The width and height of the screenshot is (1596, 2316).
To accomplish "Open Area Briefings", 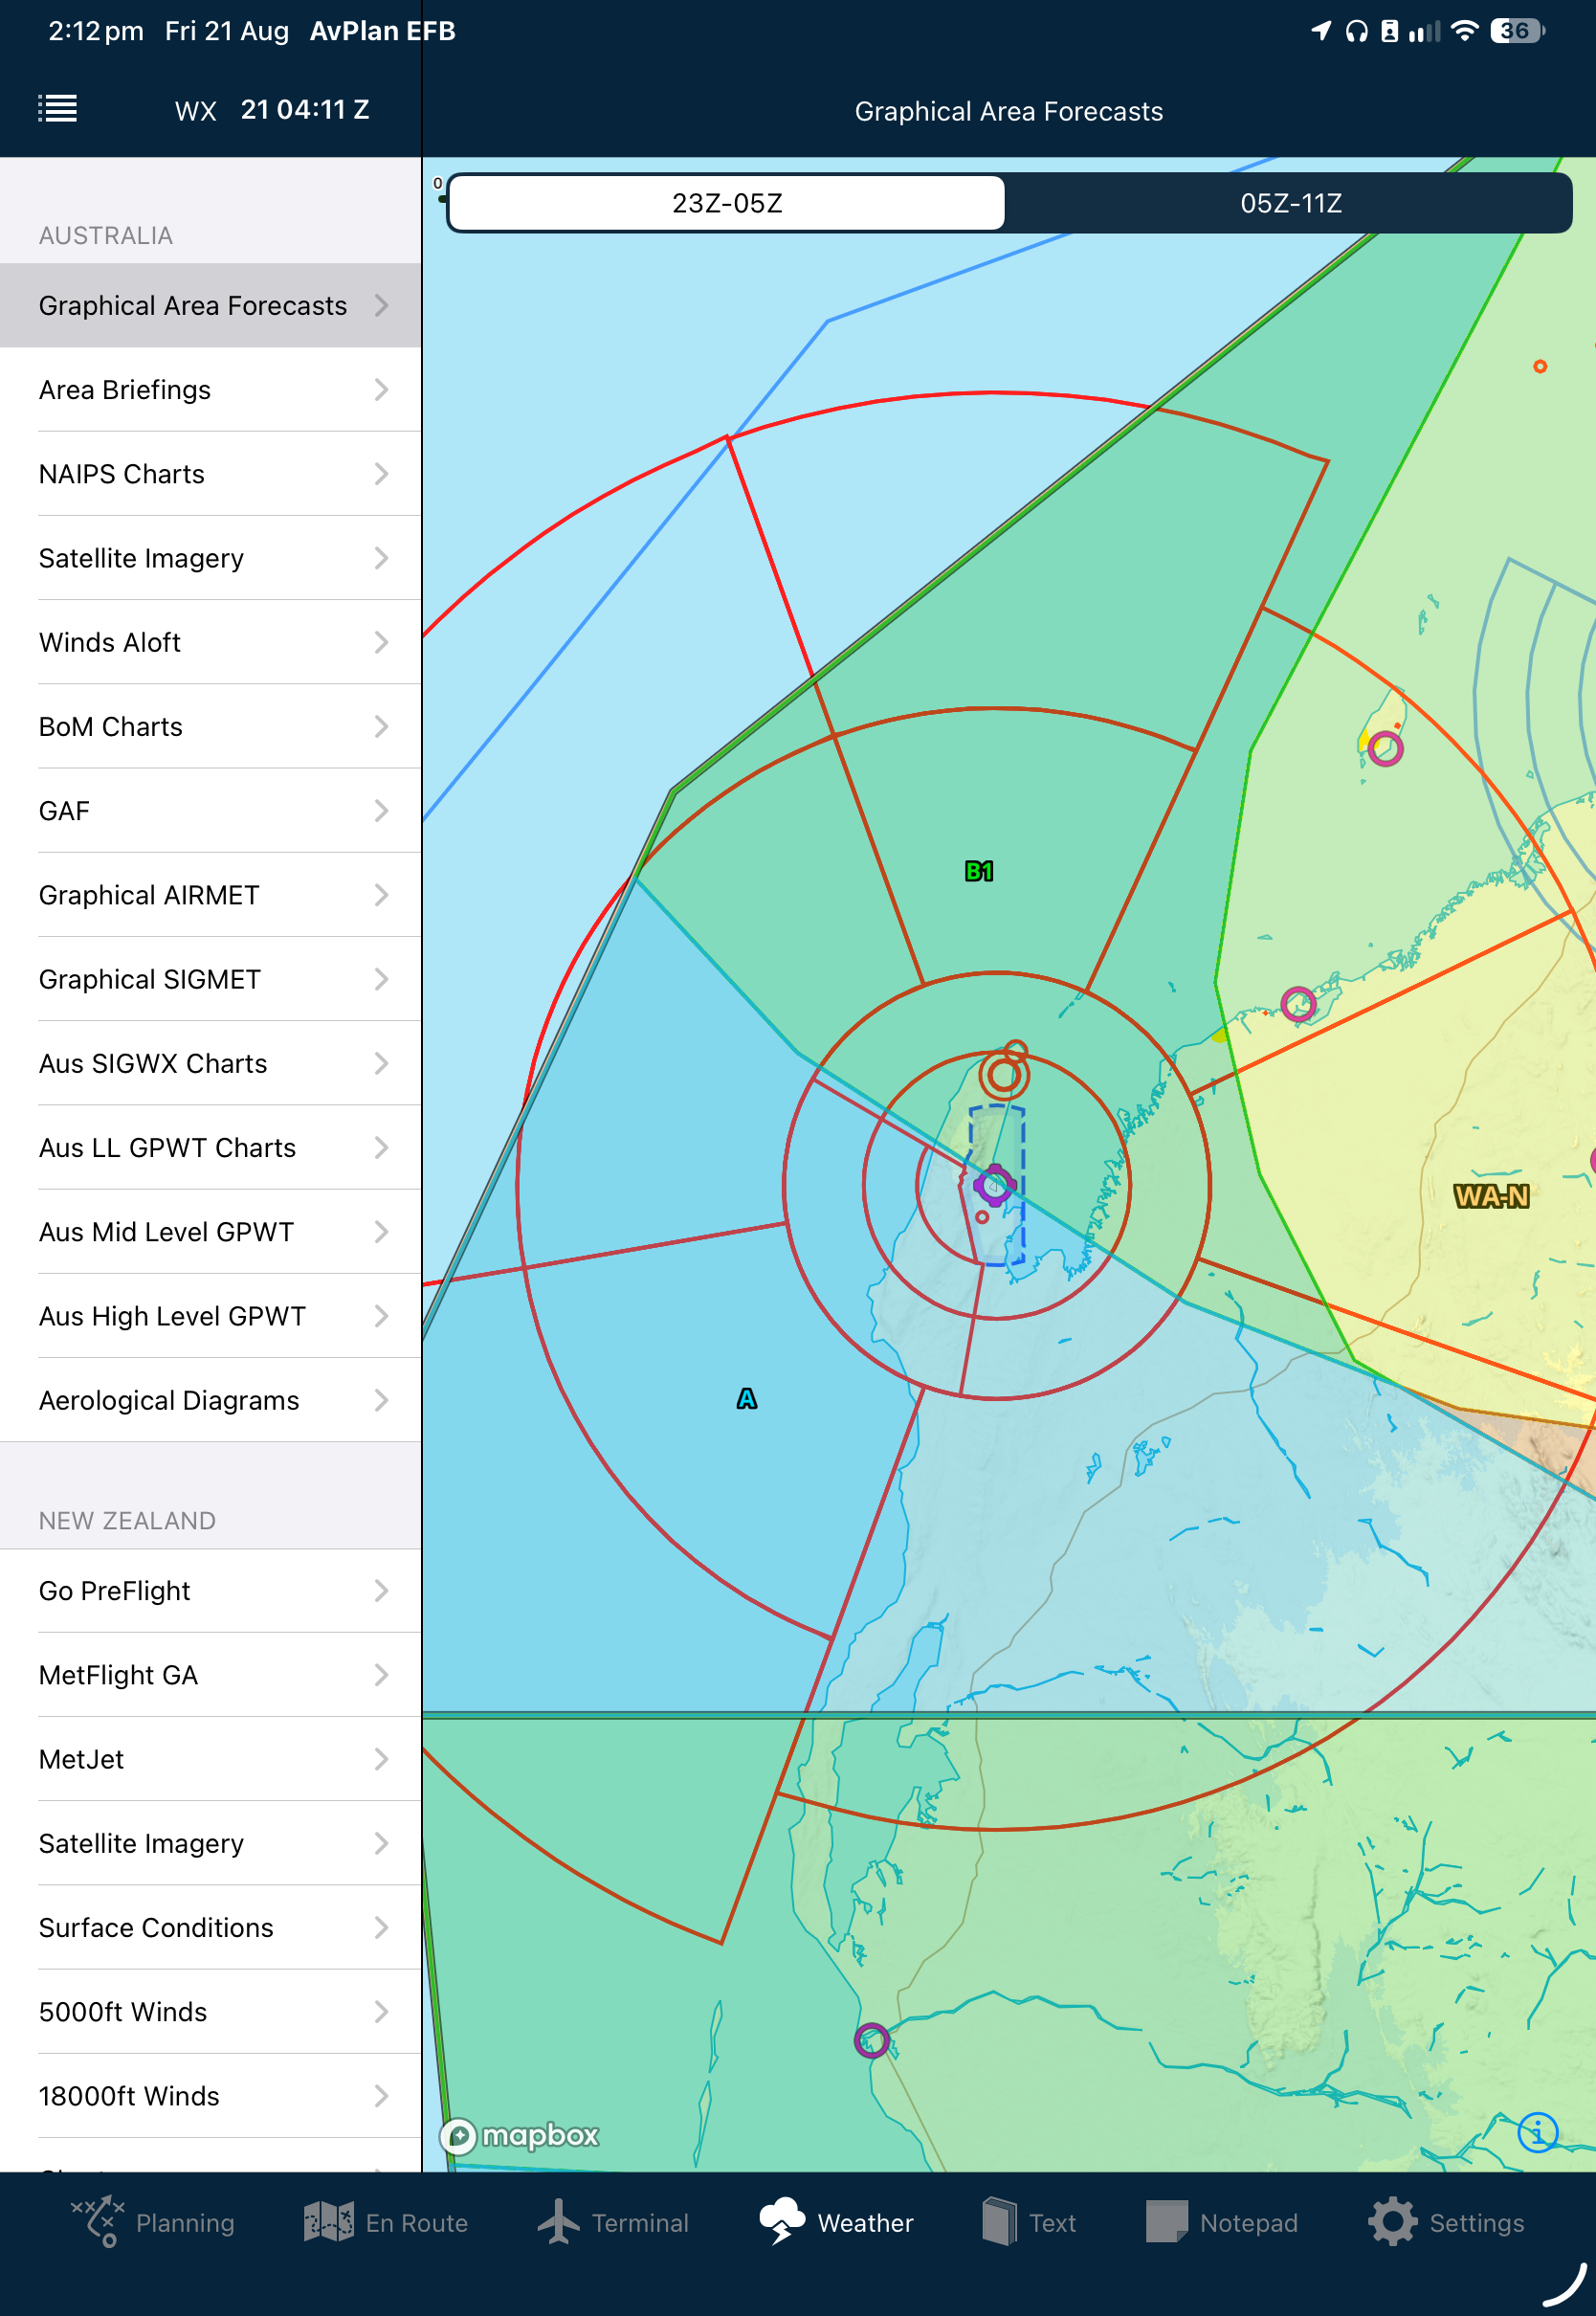I will (210, 389).
